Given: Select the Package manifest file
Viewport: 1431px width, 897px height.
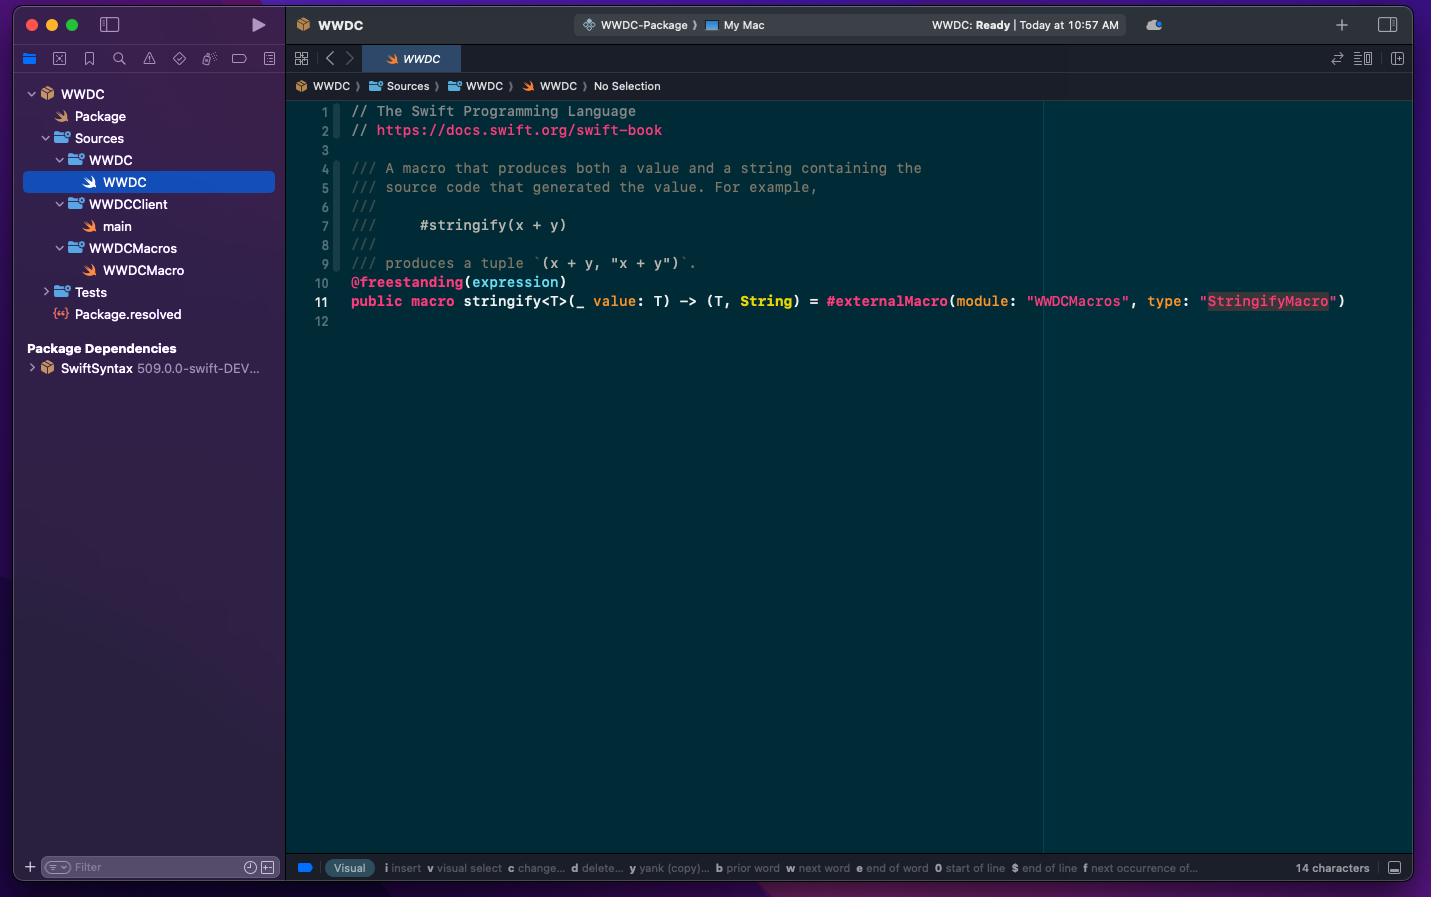Looking at the screenshot, I should tap(100, 116).
